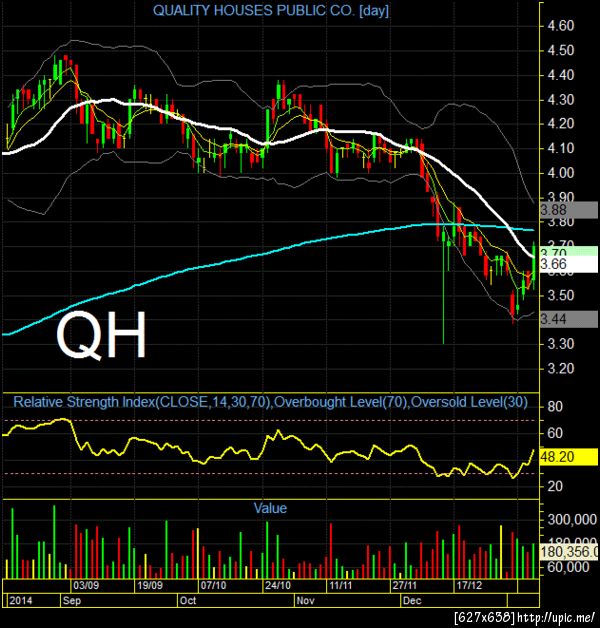Select the Sep month label
600x628 pixels.
click(x=72, y=600)
